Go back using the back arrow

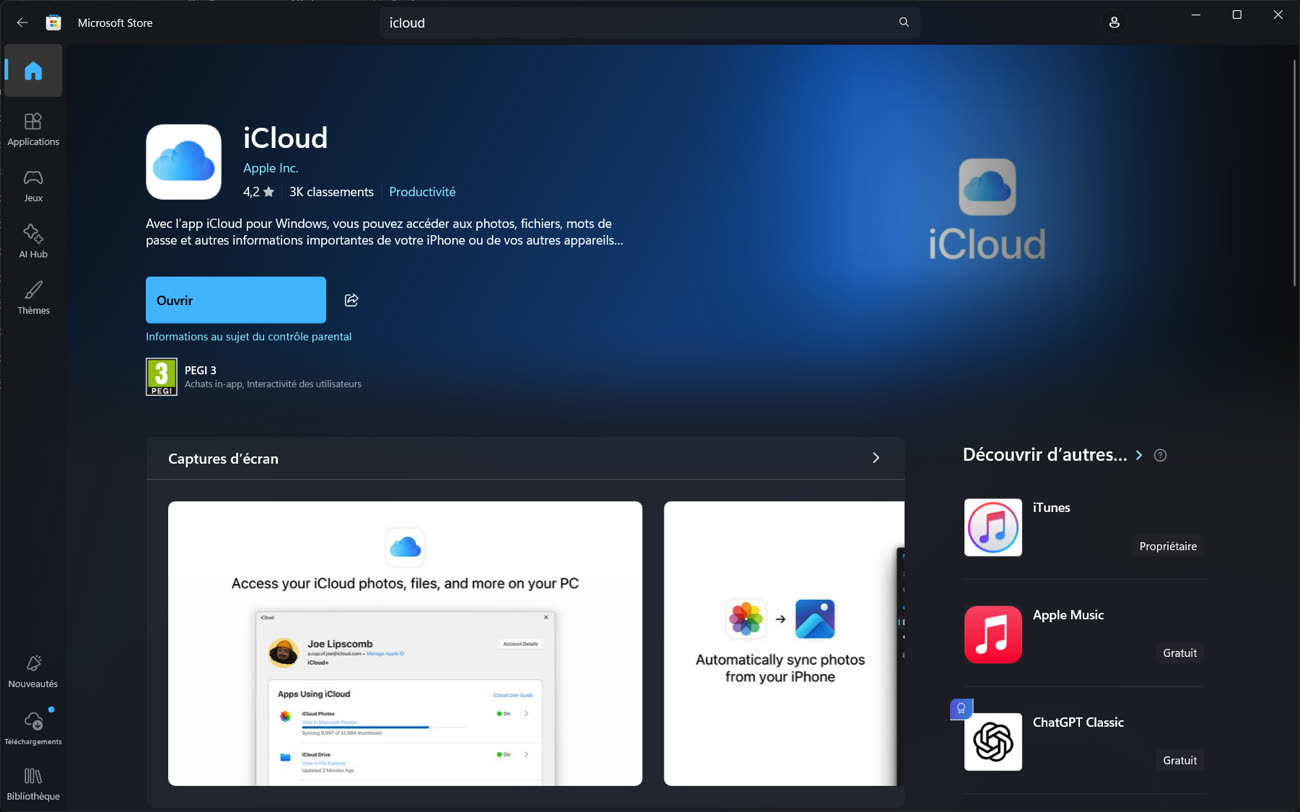click(22, 22)
